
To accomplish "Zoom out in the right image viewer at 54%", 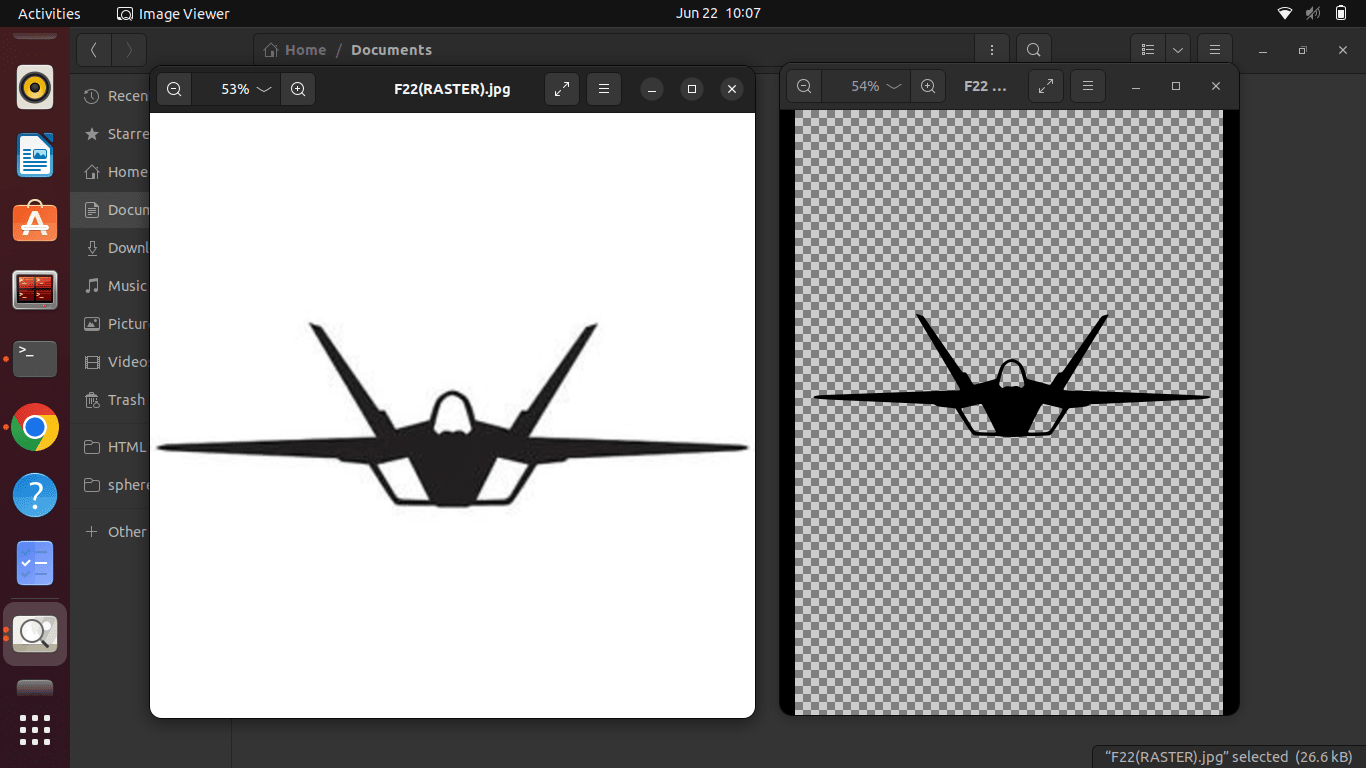I will [804, 86].
